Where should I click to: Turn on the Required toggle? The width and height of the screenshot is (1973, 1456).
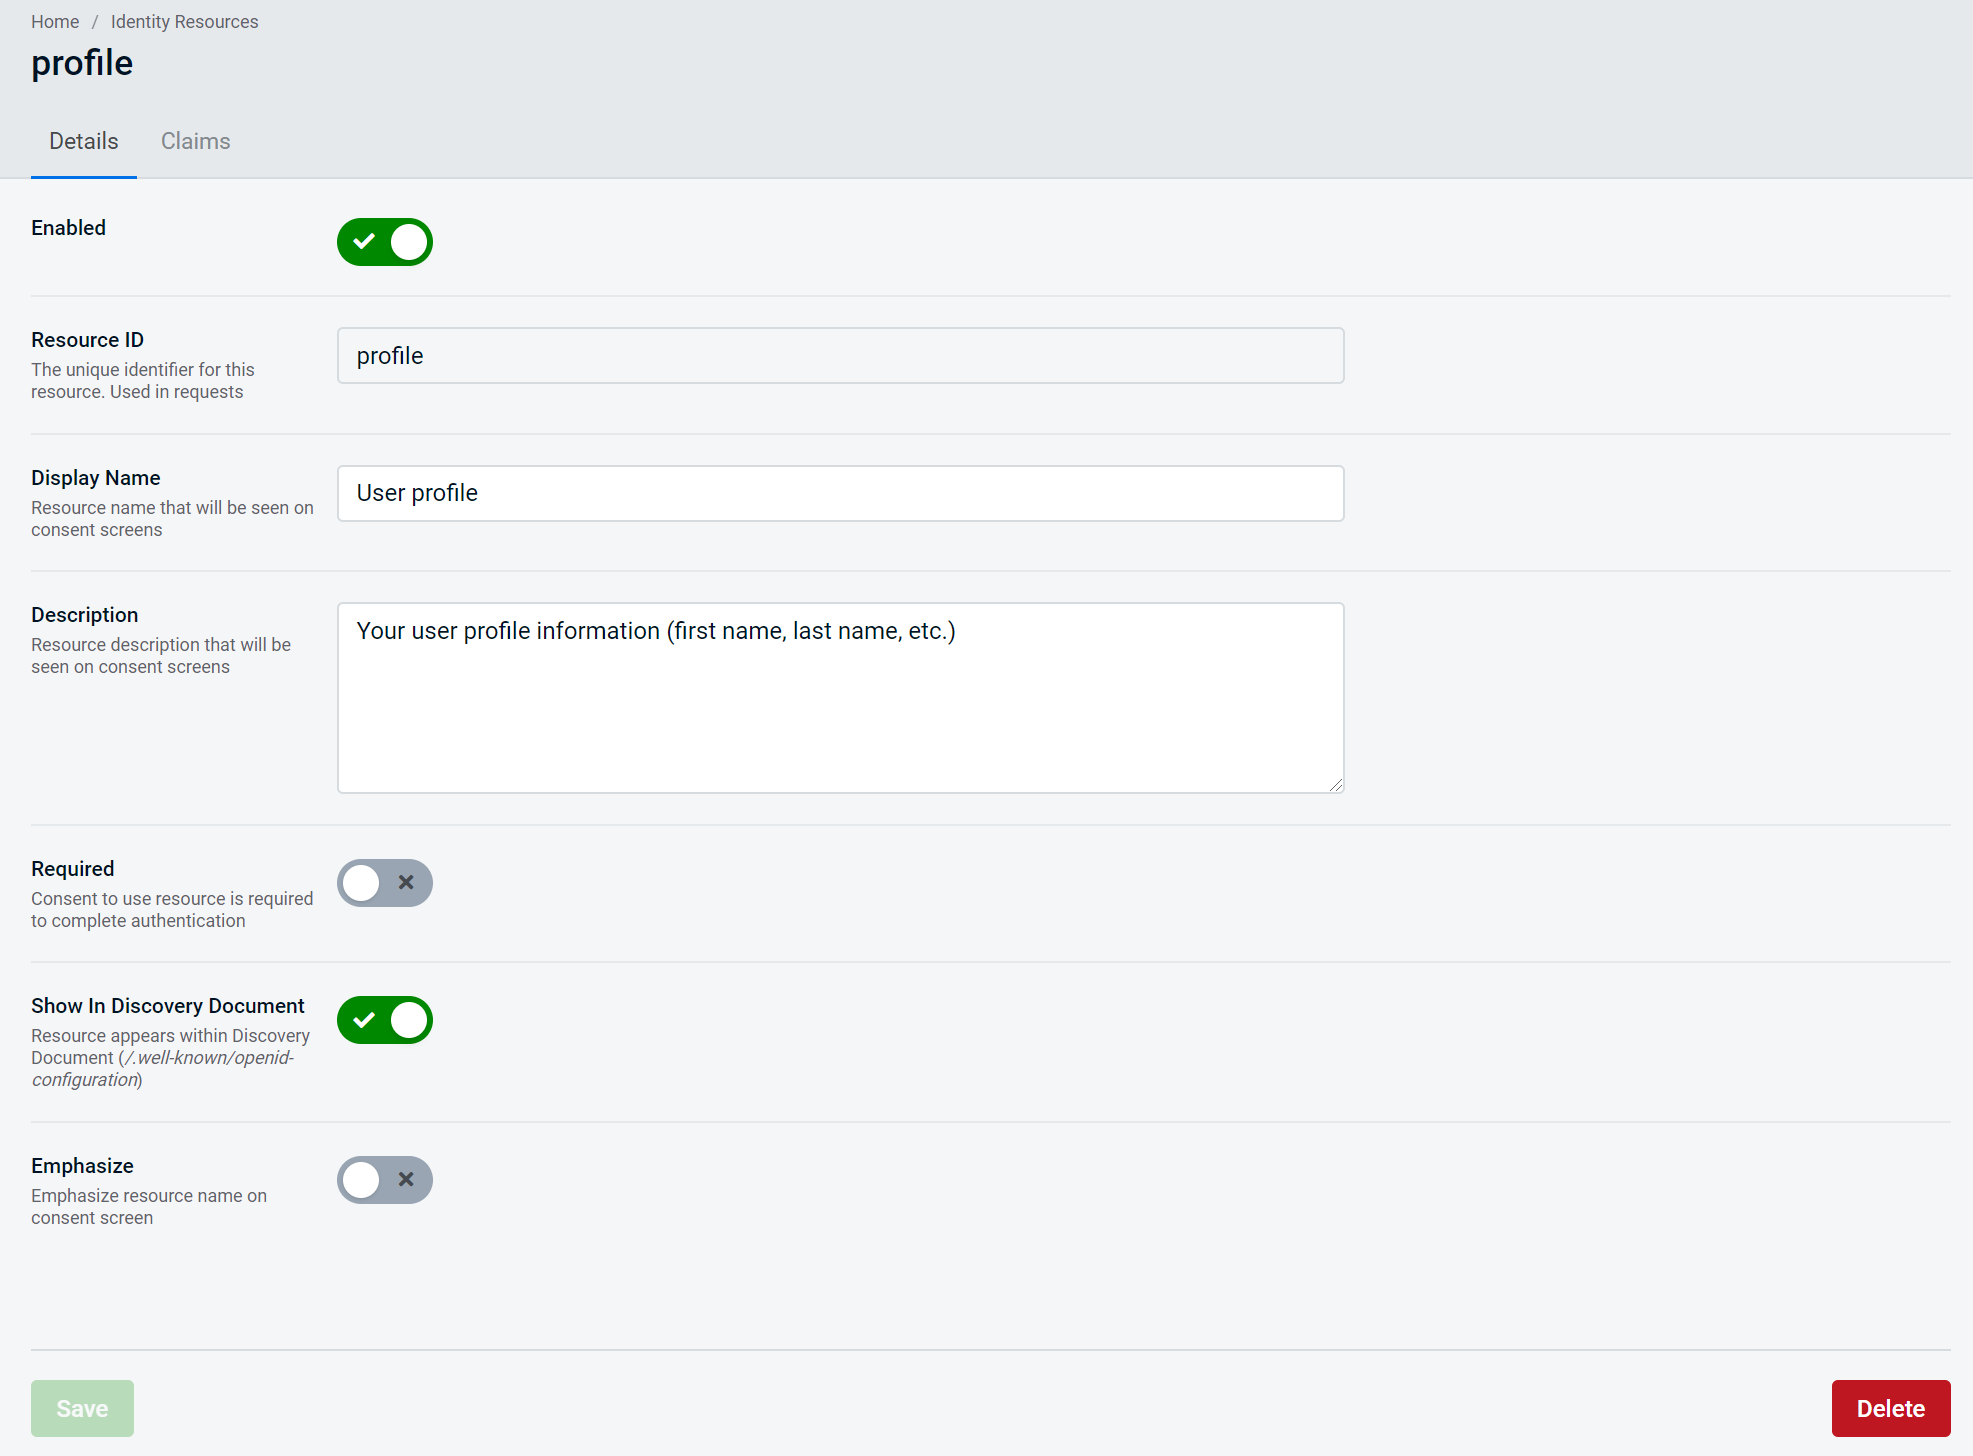(384, 883)
